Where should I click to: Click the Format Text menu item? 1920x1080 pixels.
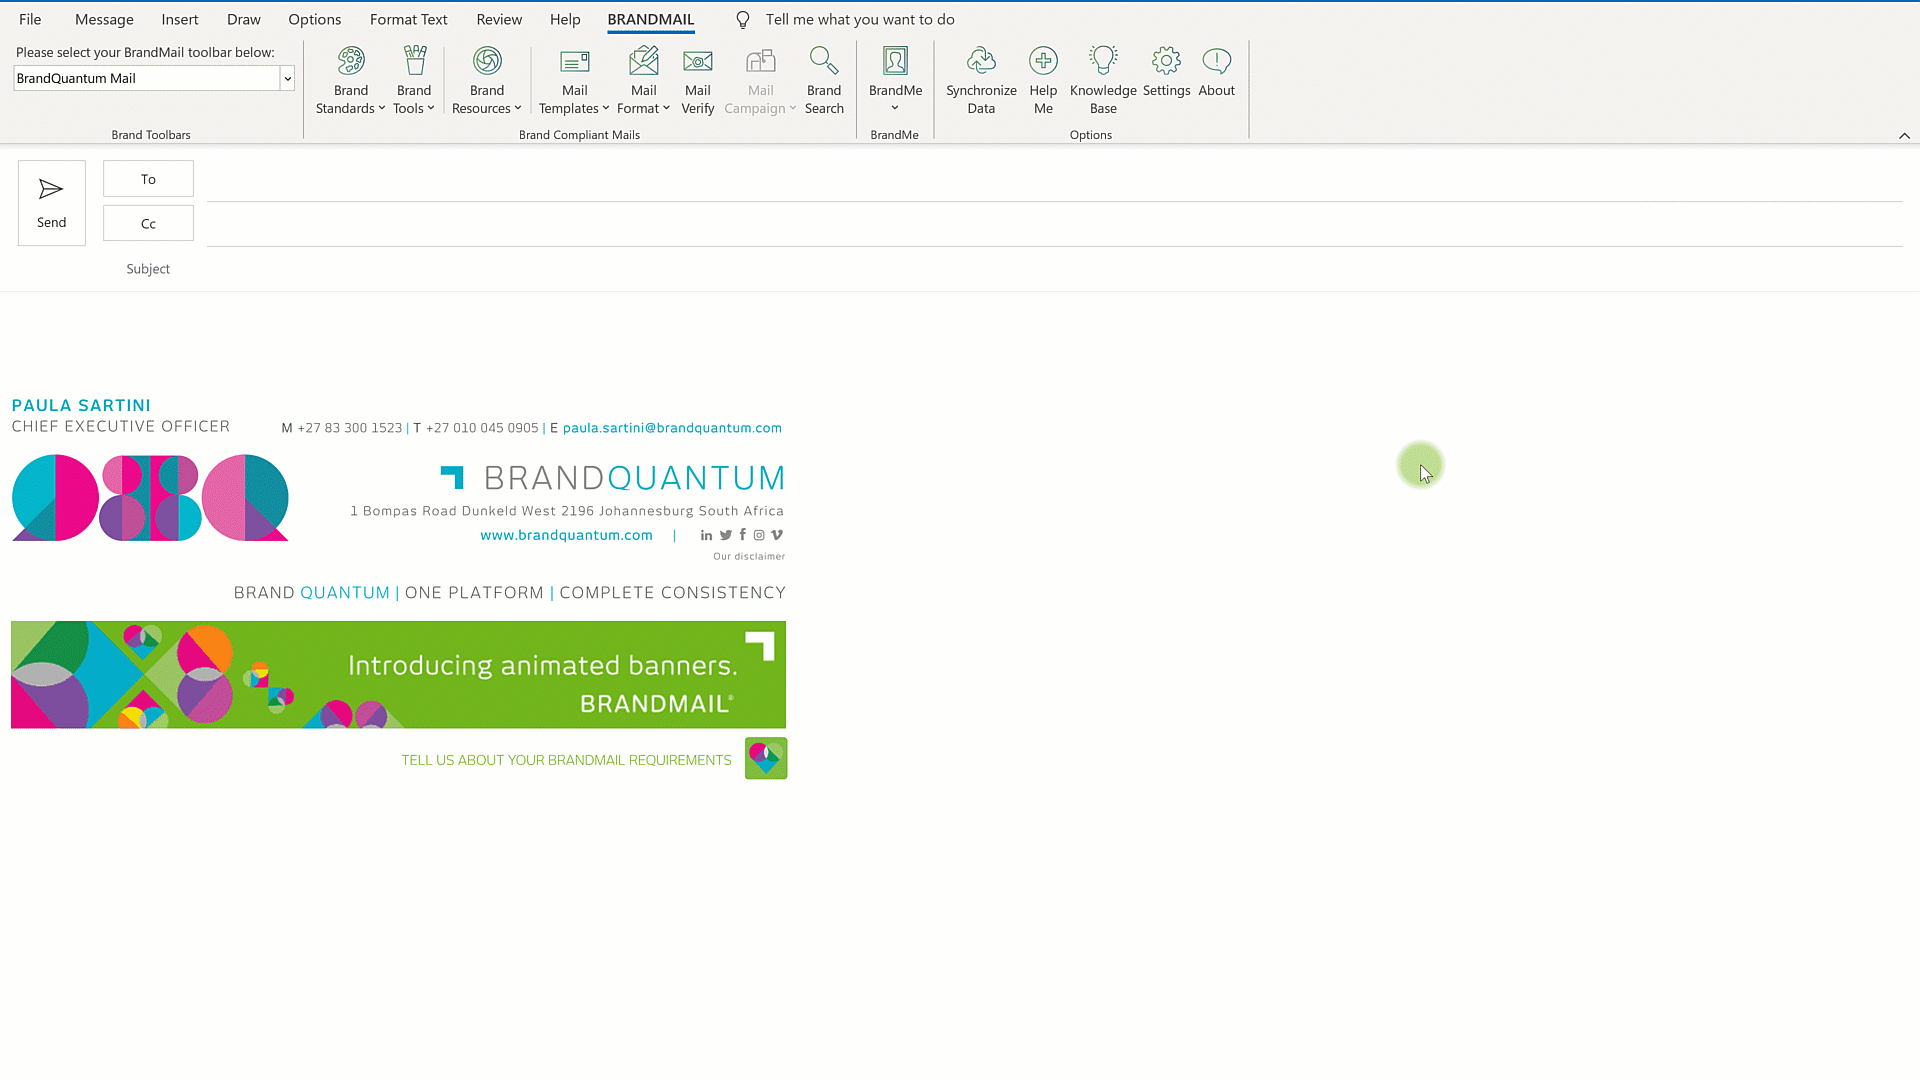[x=409, y=18]
